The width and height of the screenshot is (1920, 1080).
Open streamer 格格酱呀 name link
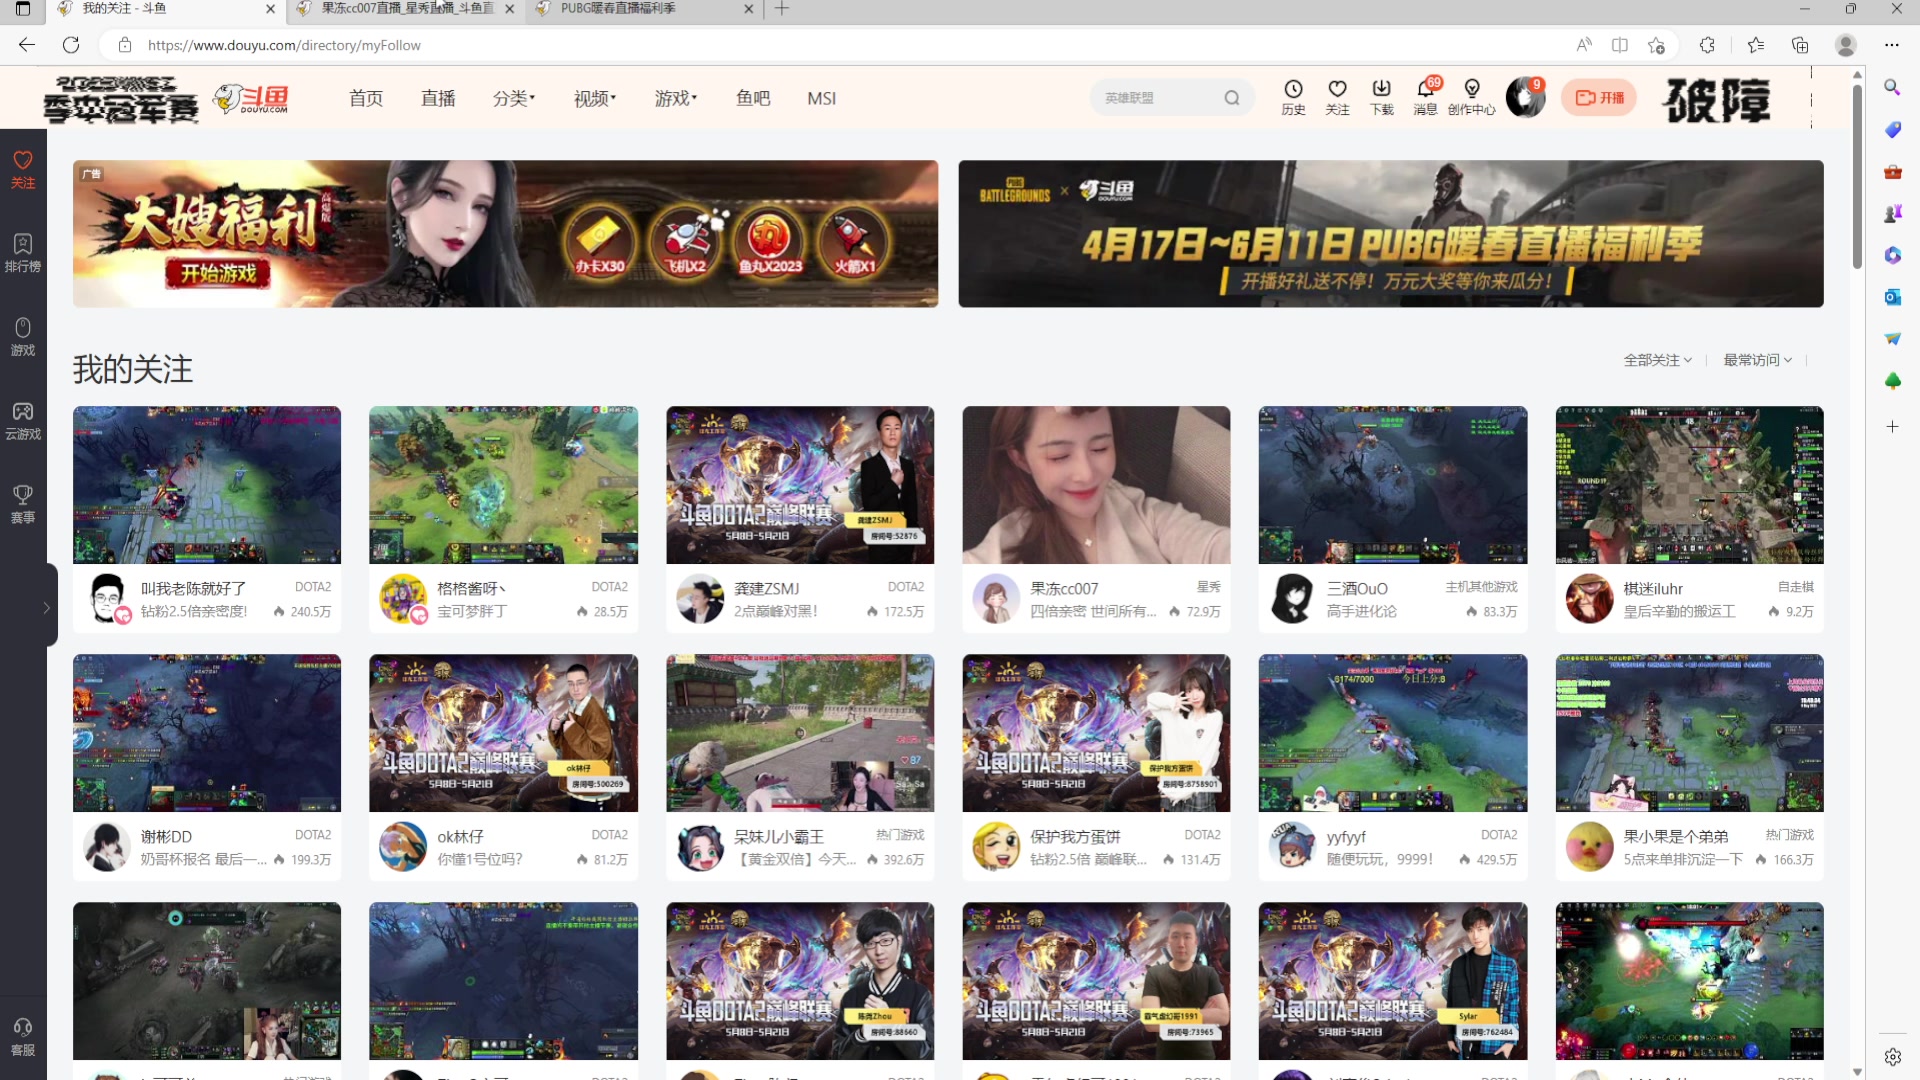click(x=471, y=588)
